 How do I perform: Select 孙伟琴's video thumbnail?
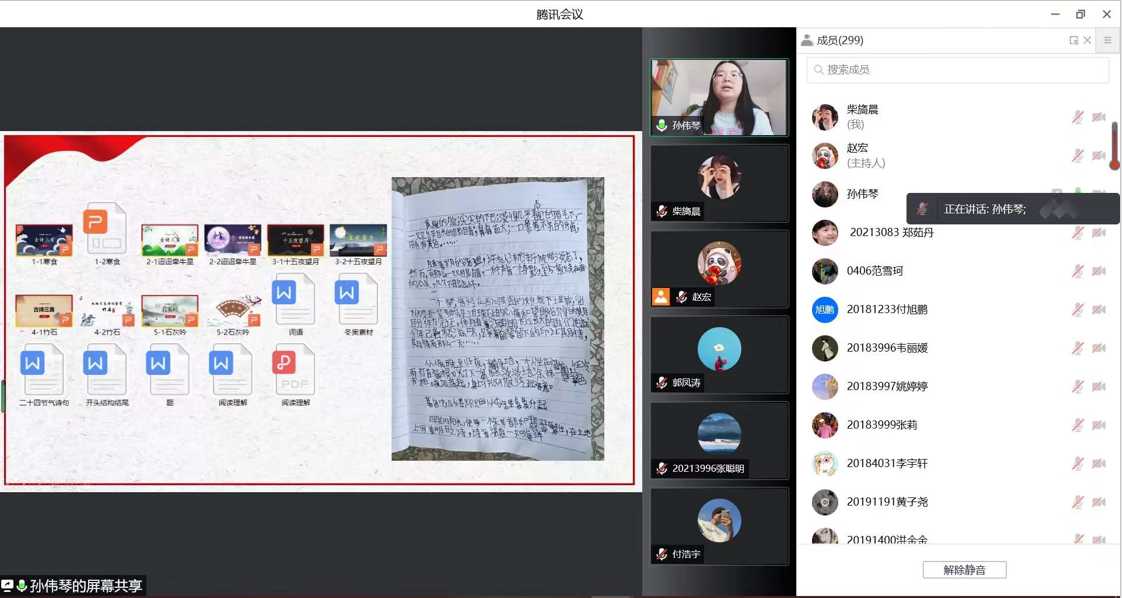tap(719, 97)
